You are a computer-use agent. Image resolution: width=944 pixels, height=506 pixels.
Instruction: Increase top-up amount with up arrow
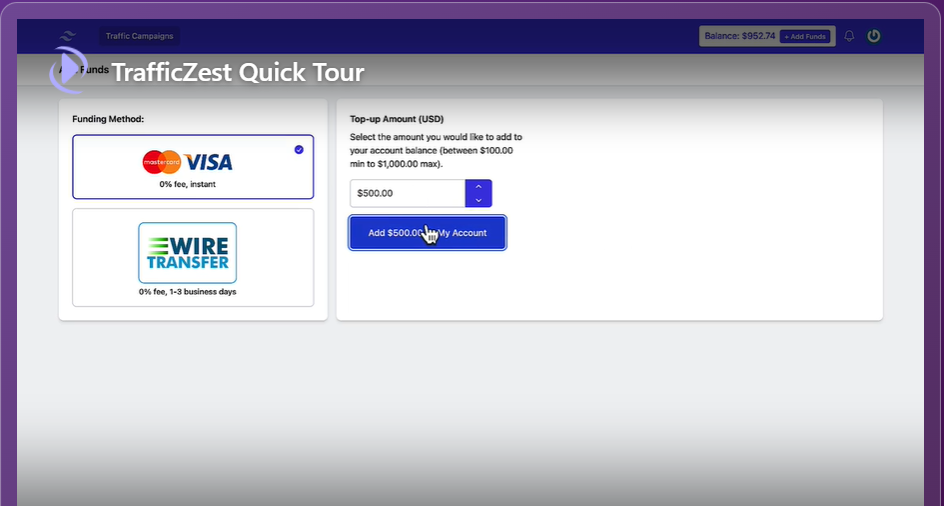479,187
